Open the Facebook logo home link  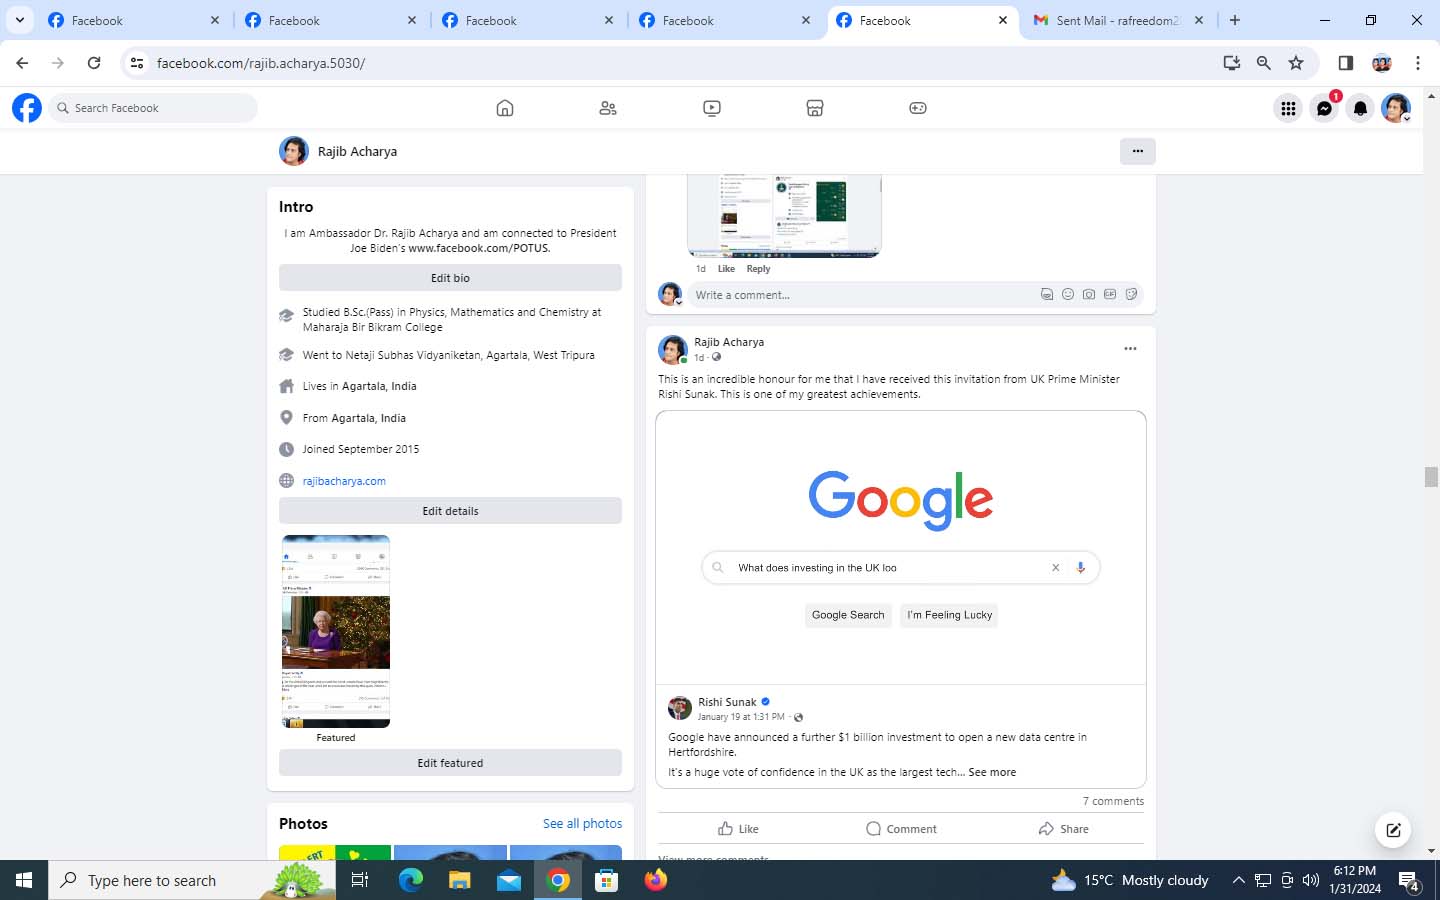point(27,108)
